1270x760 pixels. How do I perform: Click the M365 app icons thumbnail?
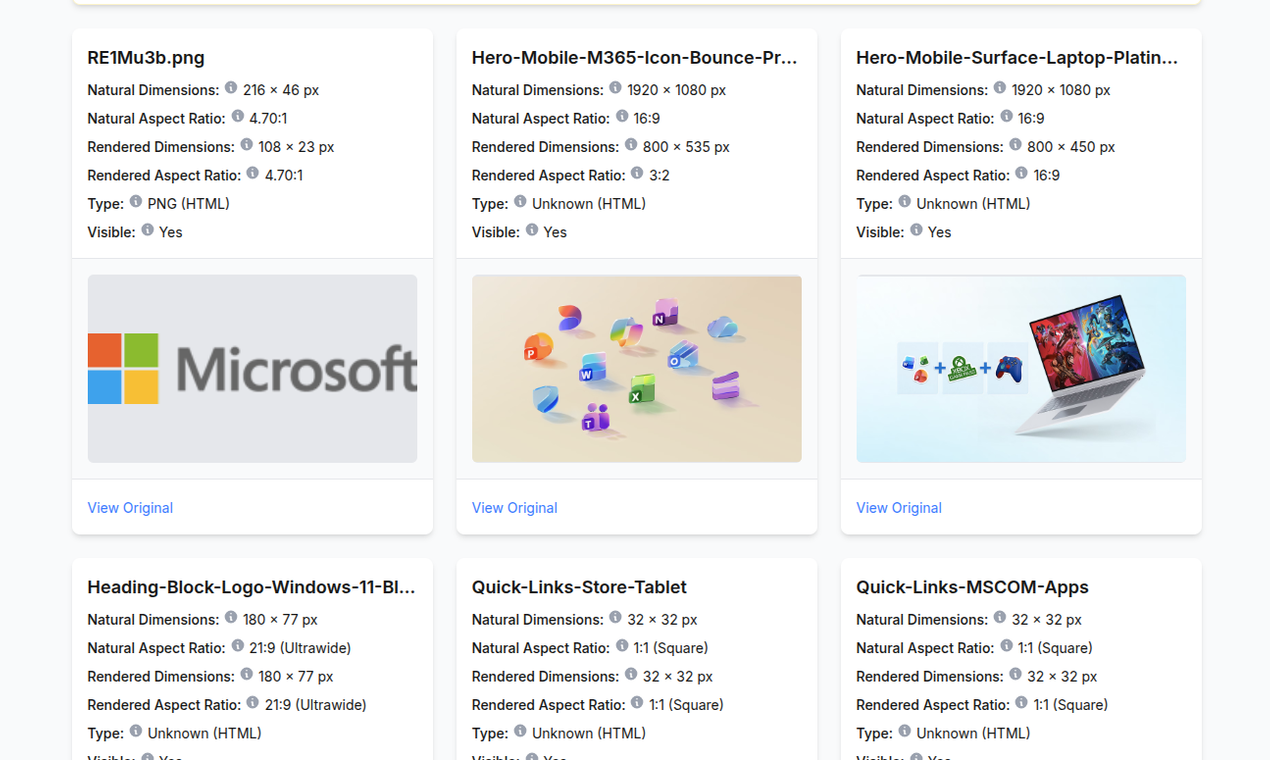tap(637, 369)
